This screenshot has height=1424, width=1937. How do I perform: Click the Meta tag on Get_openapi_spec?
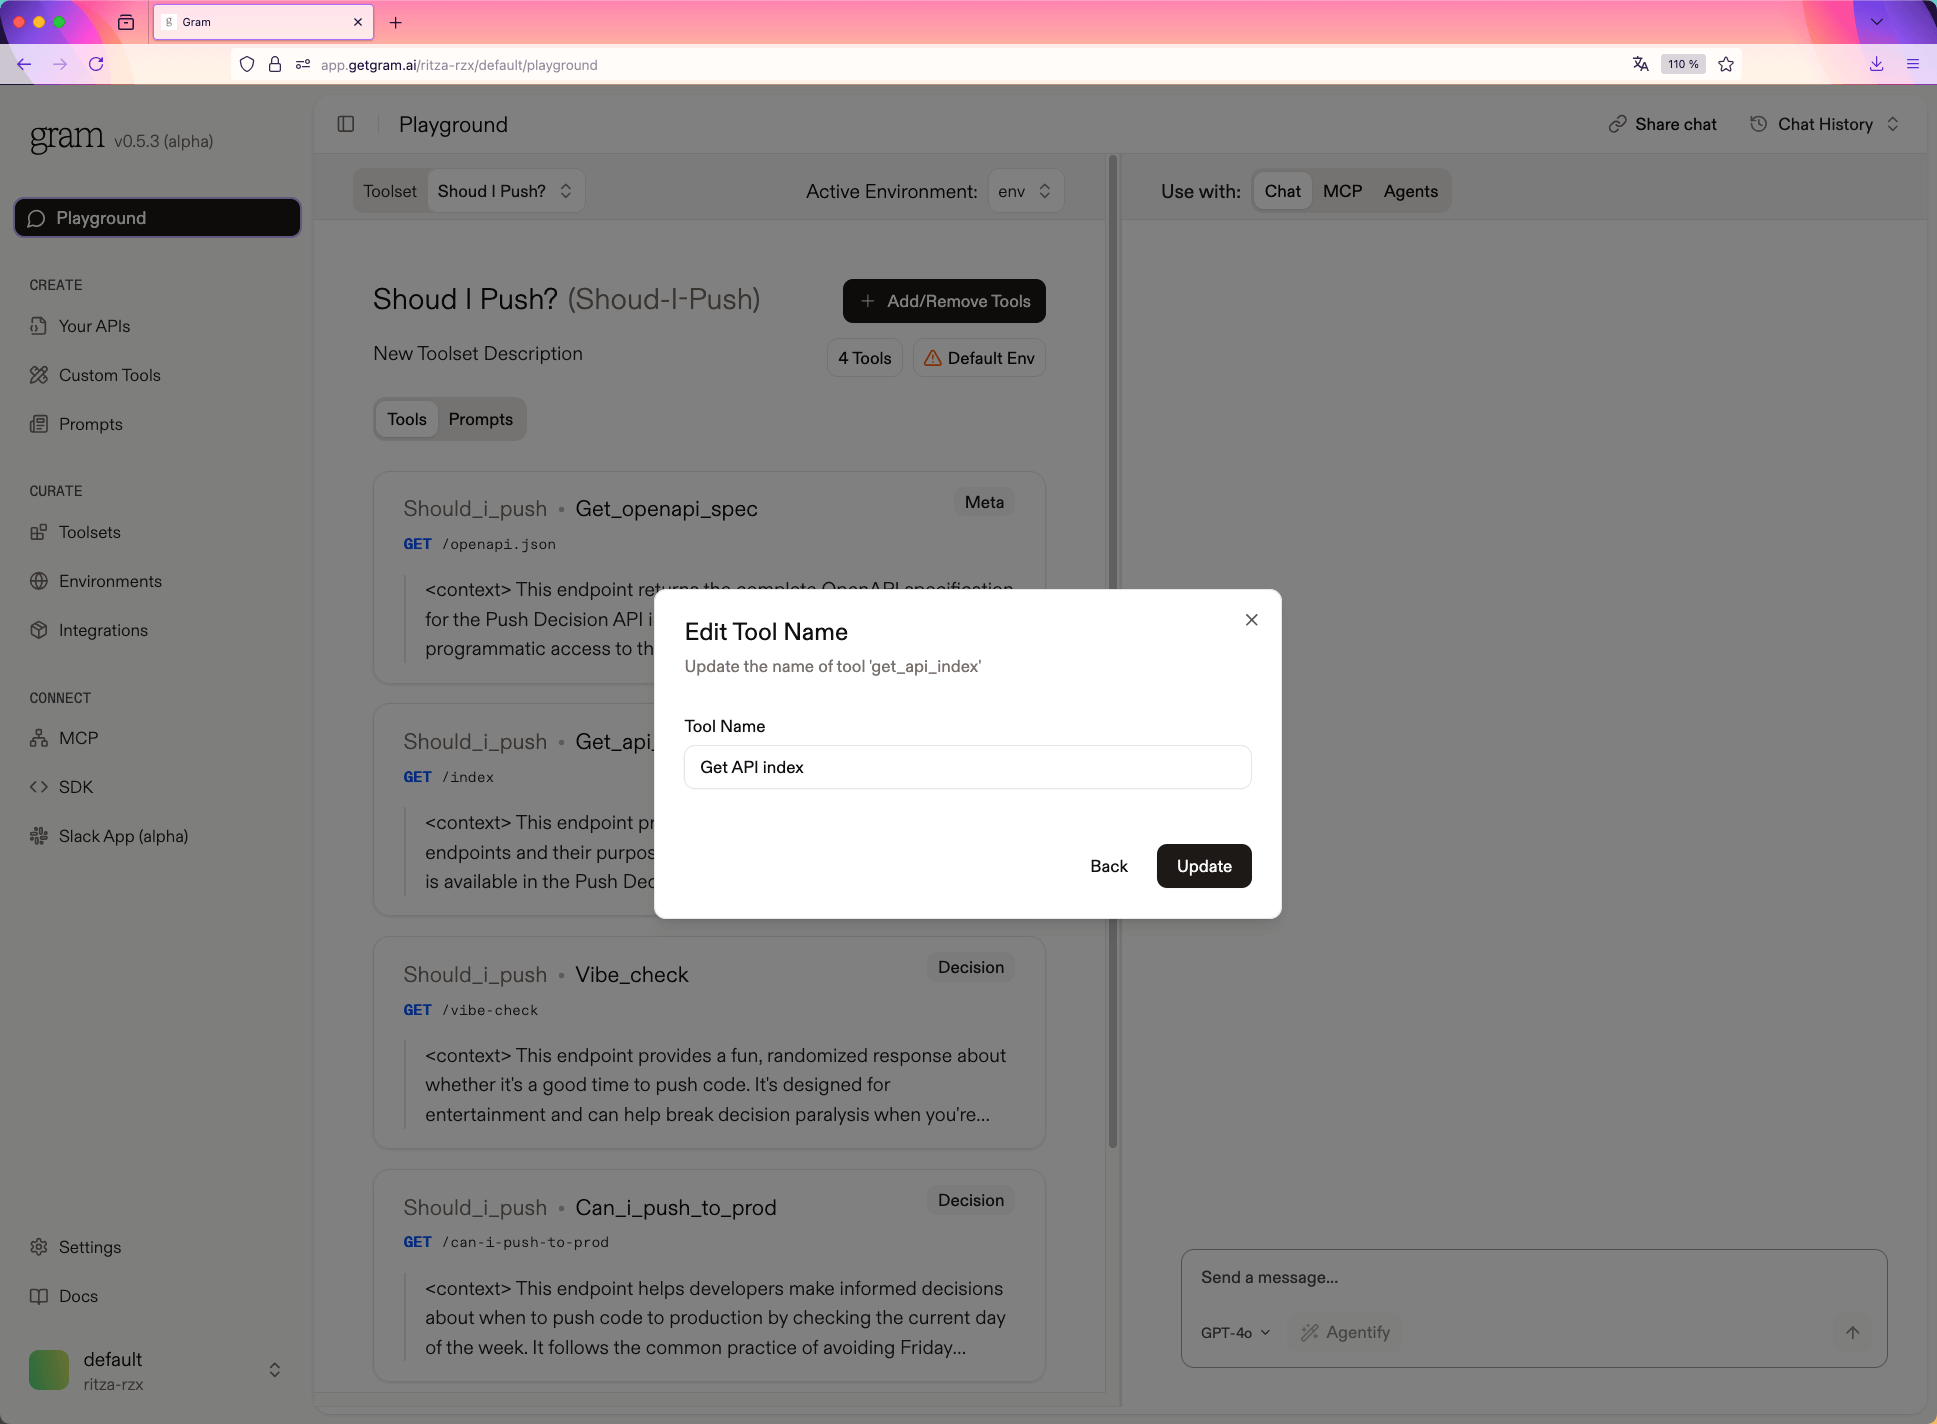point(984,502)
